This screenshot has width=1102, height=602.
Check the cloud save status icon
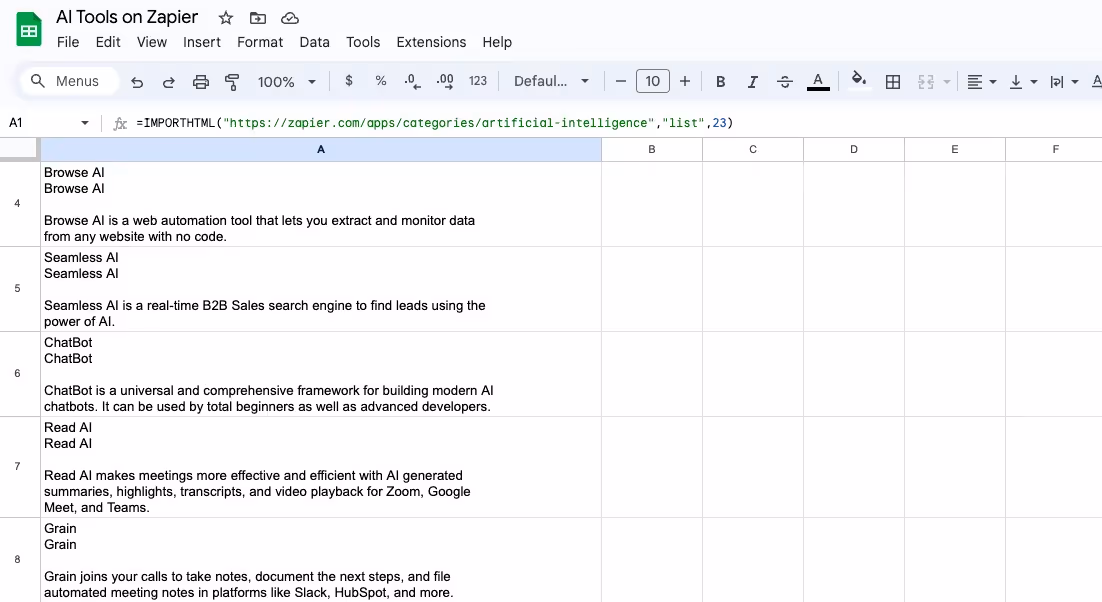pyautogui.click(x=290, y=18)
